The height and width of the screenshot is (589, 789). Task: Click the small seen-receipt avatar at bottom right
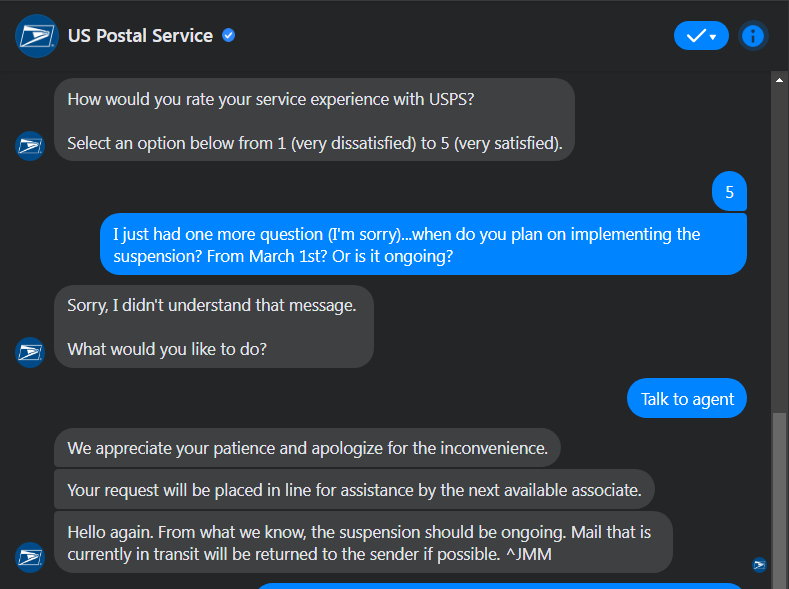759,565
